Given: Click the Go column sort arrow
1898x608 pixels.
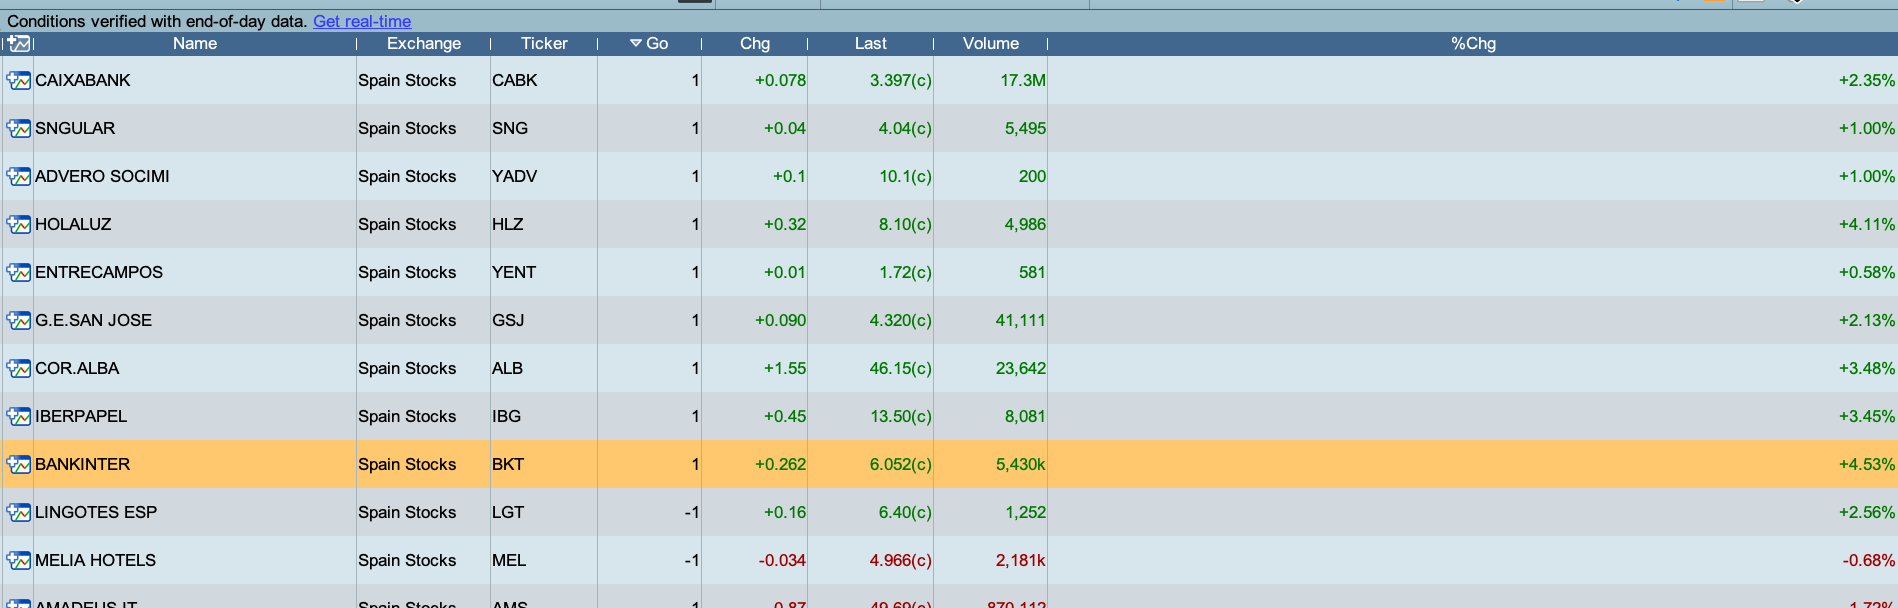Looking at the screenshot, I should [x=636, y=43].
